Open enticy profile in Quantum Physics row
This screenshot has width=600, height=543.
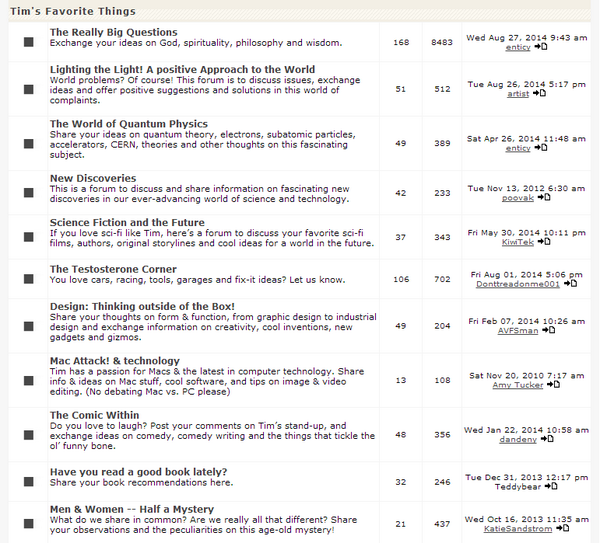point(518,148)
